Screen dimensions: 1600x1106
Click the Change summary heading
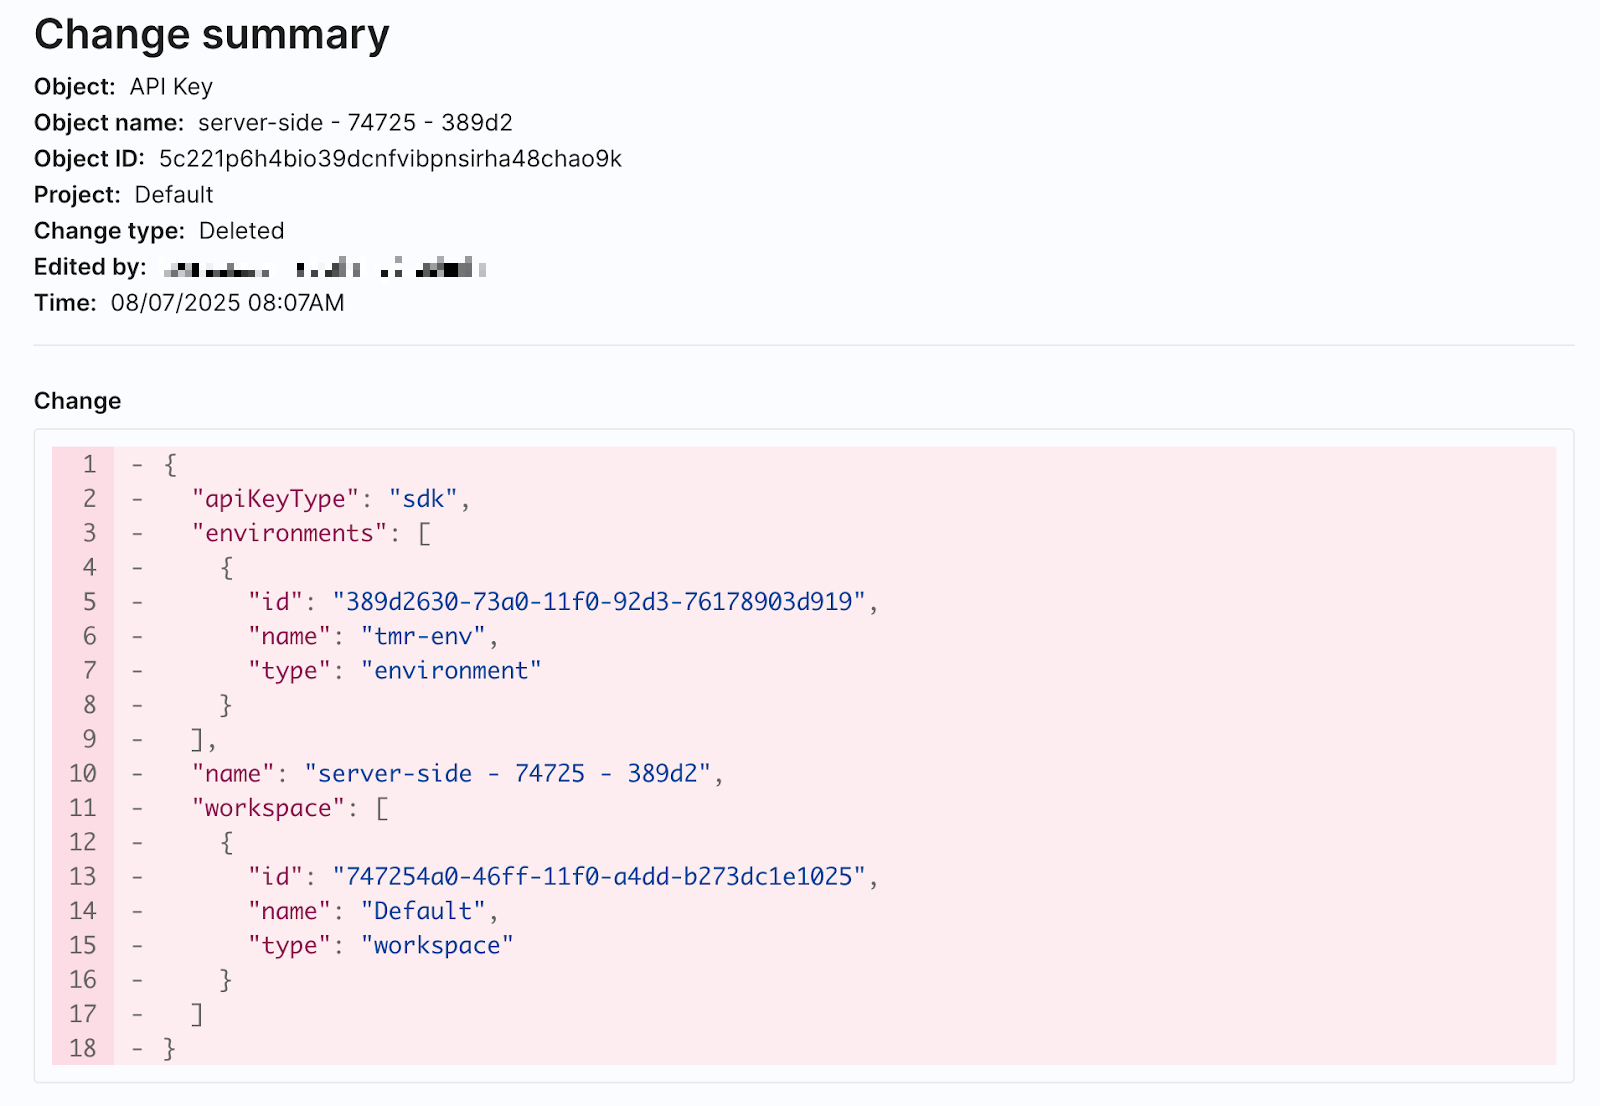click(211, 35)
